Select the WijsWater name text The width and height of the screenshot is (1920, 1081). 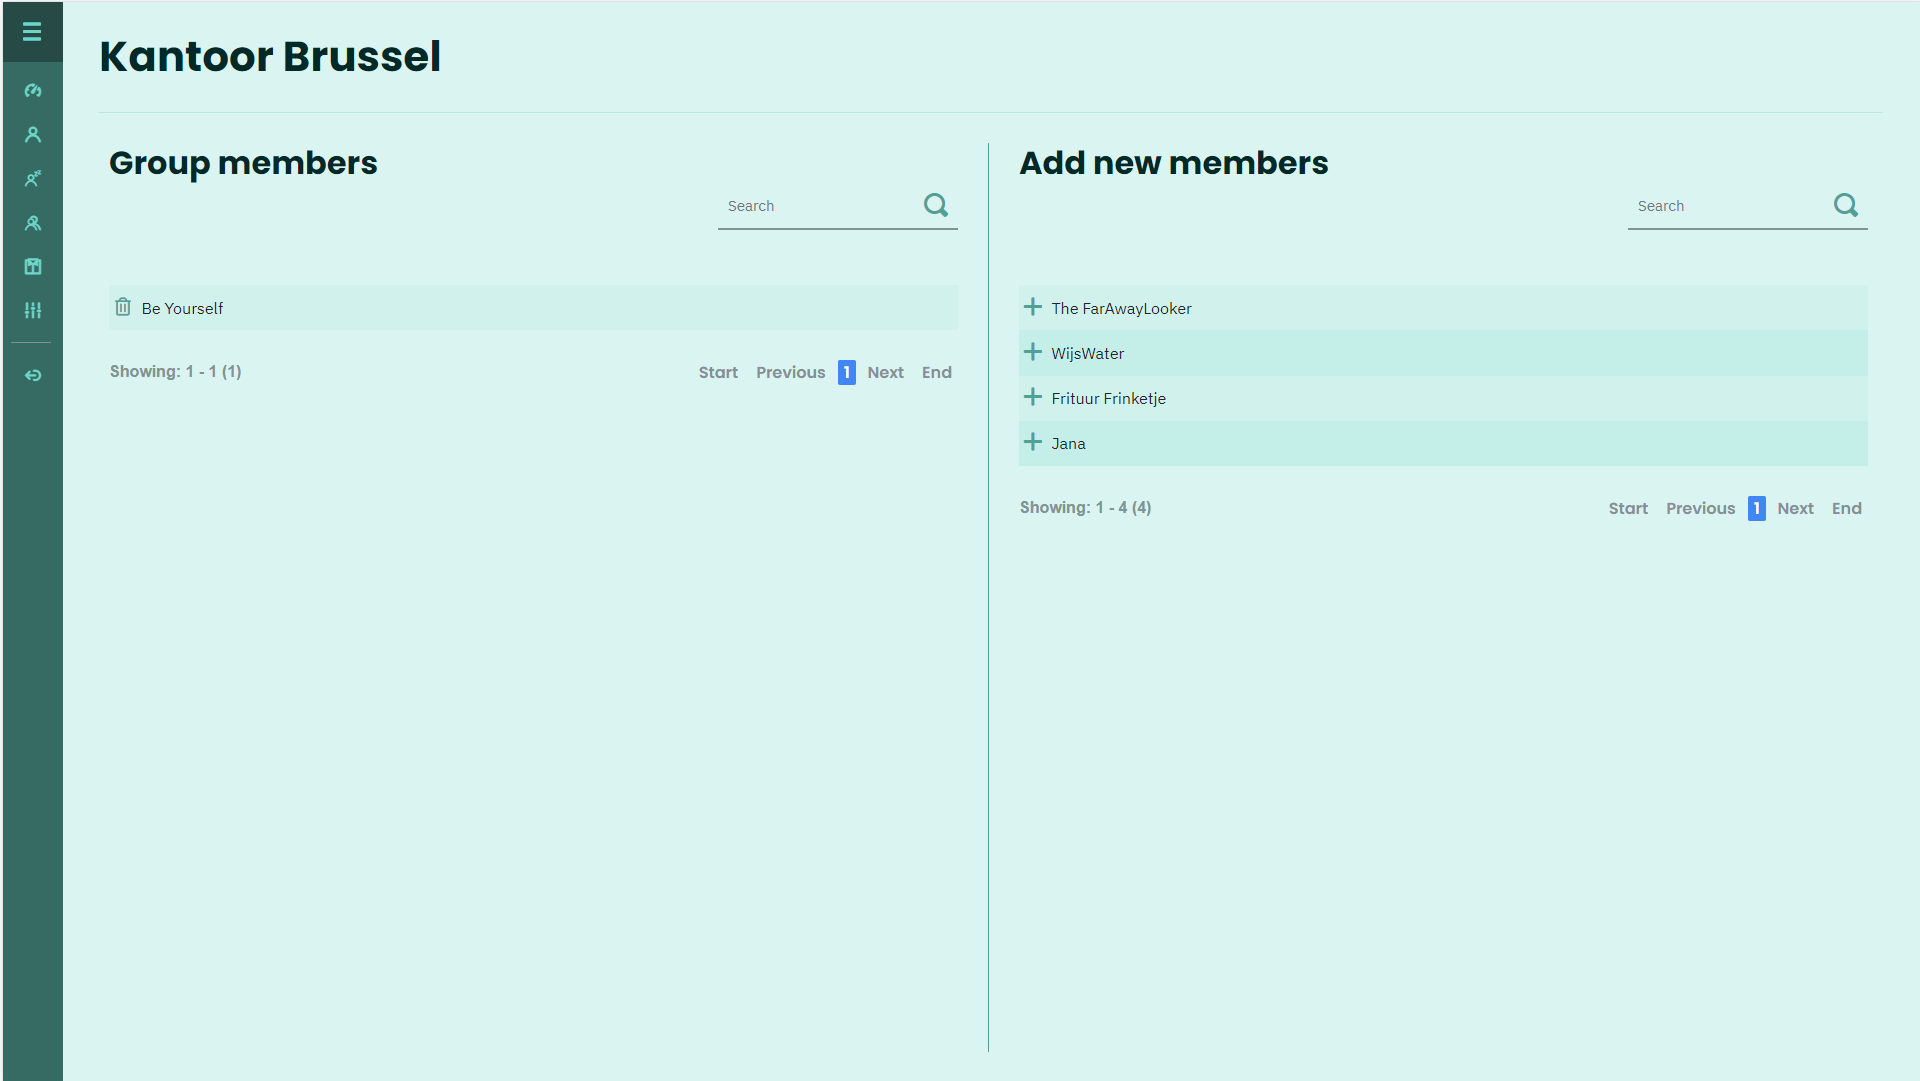coord(1087,353)
